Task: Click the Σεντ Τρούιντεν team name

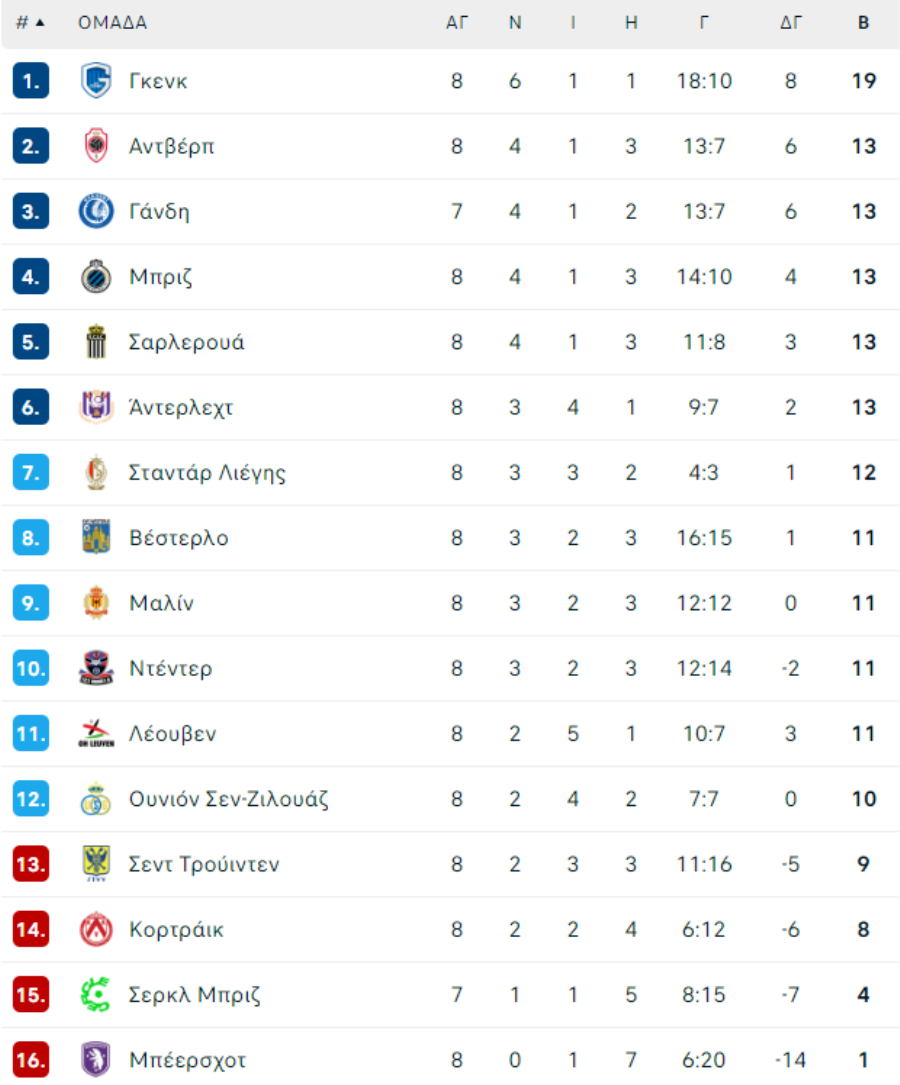Action: 204,864
